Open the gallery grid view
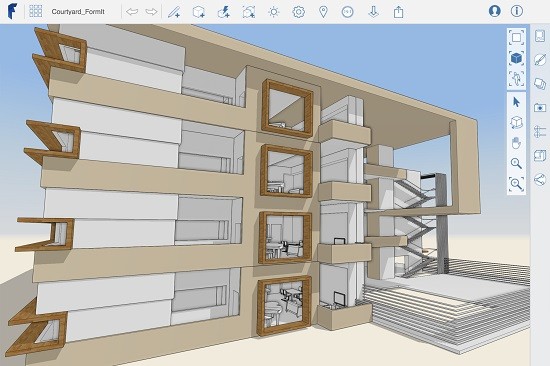The width and height of the screenshot is (550, 366). pyautogui.click(x=36, y=12)
